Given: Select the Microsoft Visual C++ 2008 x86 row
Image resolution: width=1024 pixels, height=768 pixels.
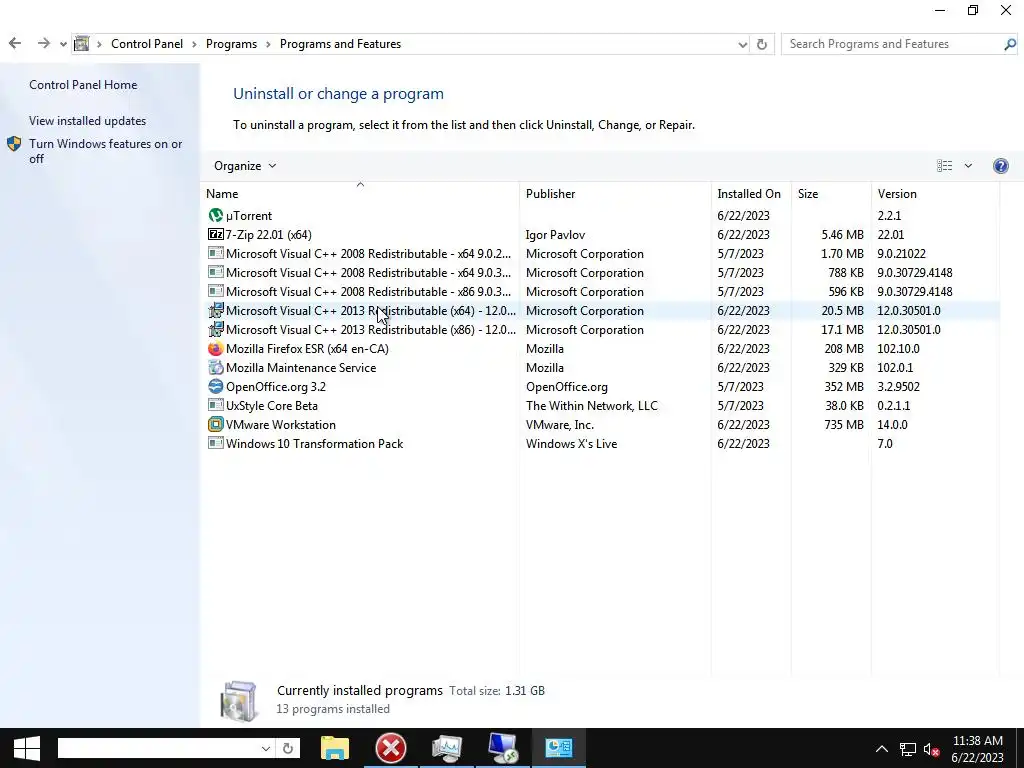Looking at the screenshot, I should tap(601, 291).
